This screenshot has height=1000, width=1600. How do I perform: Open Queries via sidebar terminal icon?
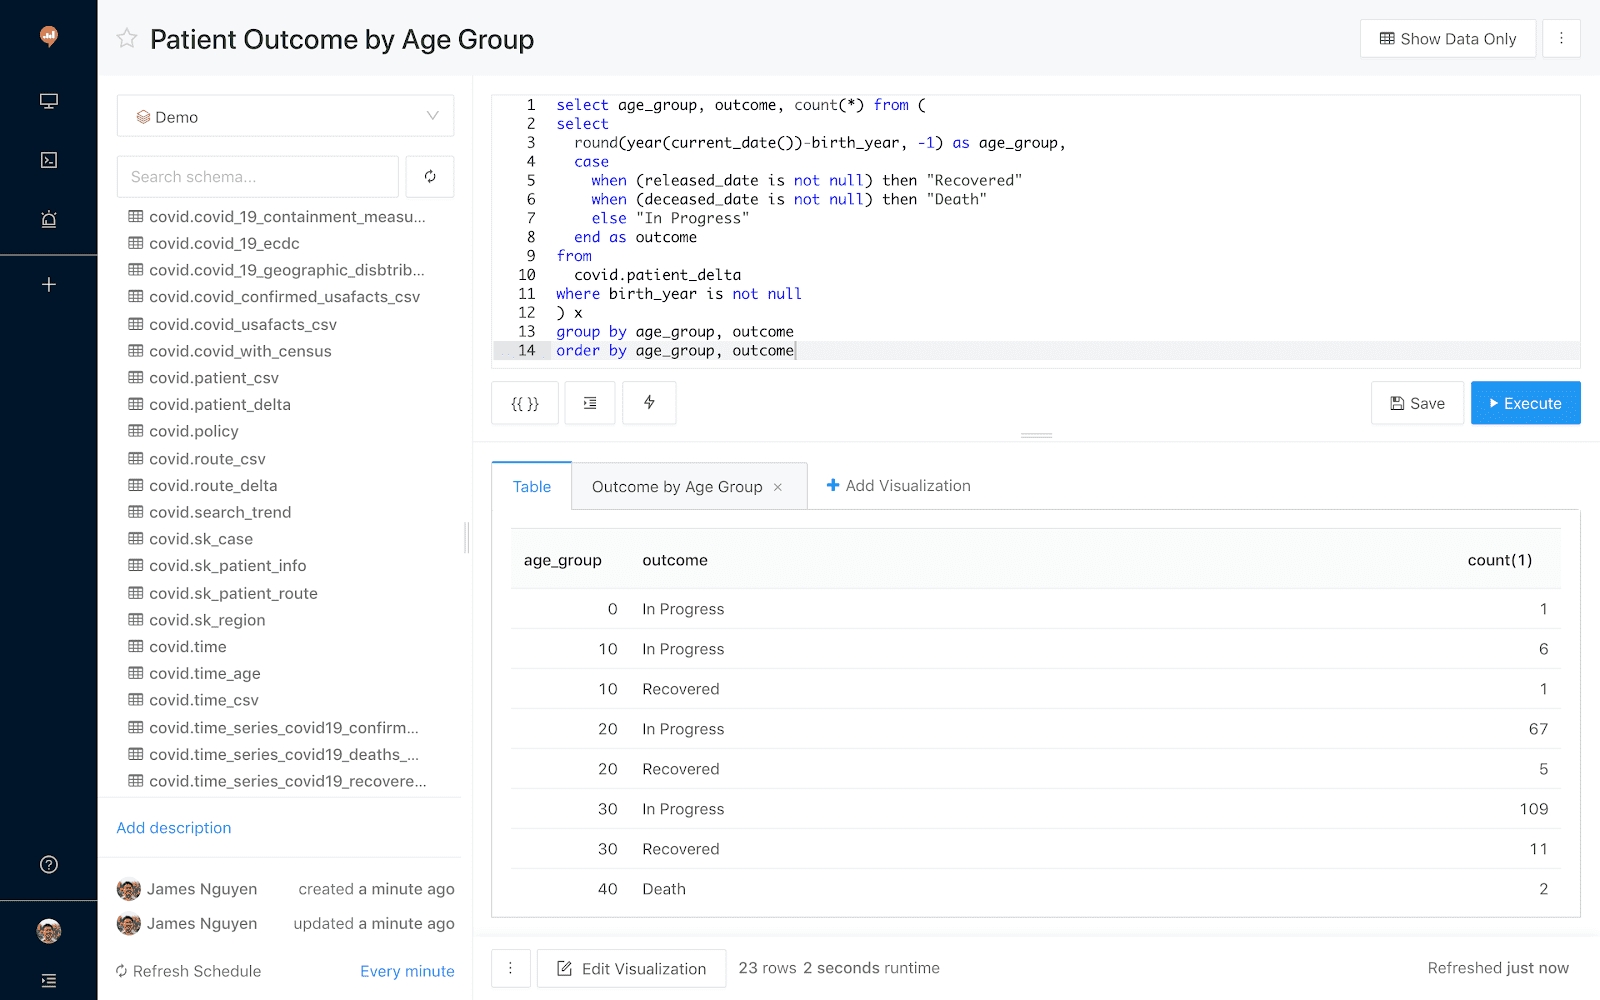(48, 160)
